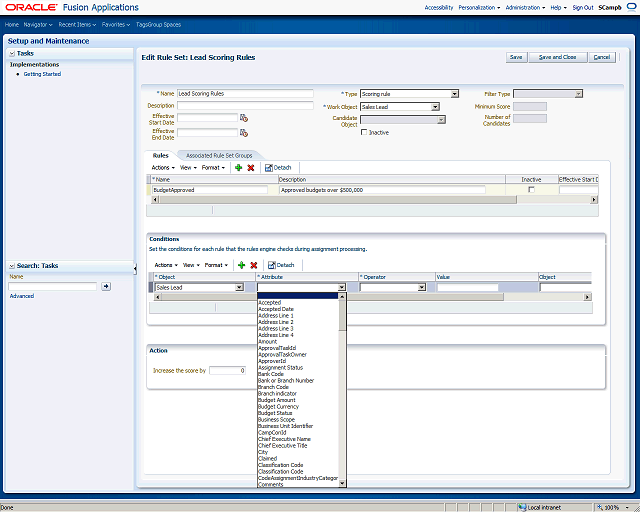Detach the Conditions table
The image size is (640, 512).
(281, 265)
